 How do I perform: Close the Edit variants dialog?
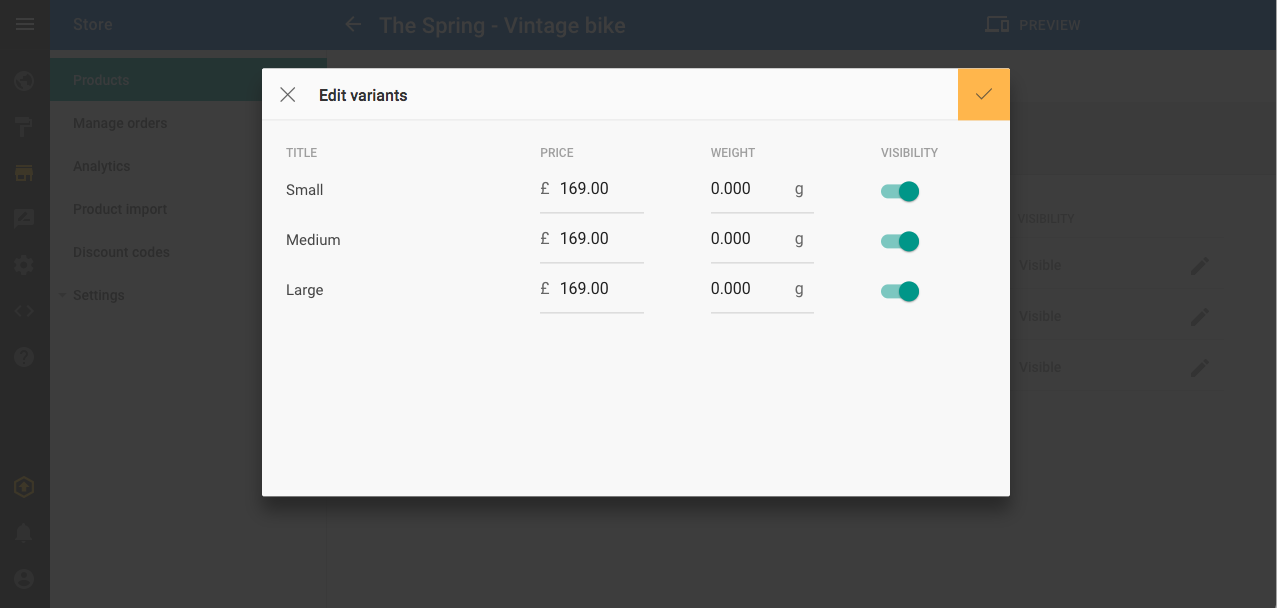coord(288,95)
